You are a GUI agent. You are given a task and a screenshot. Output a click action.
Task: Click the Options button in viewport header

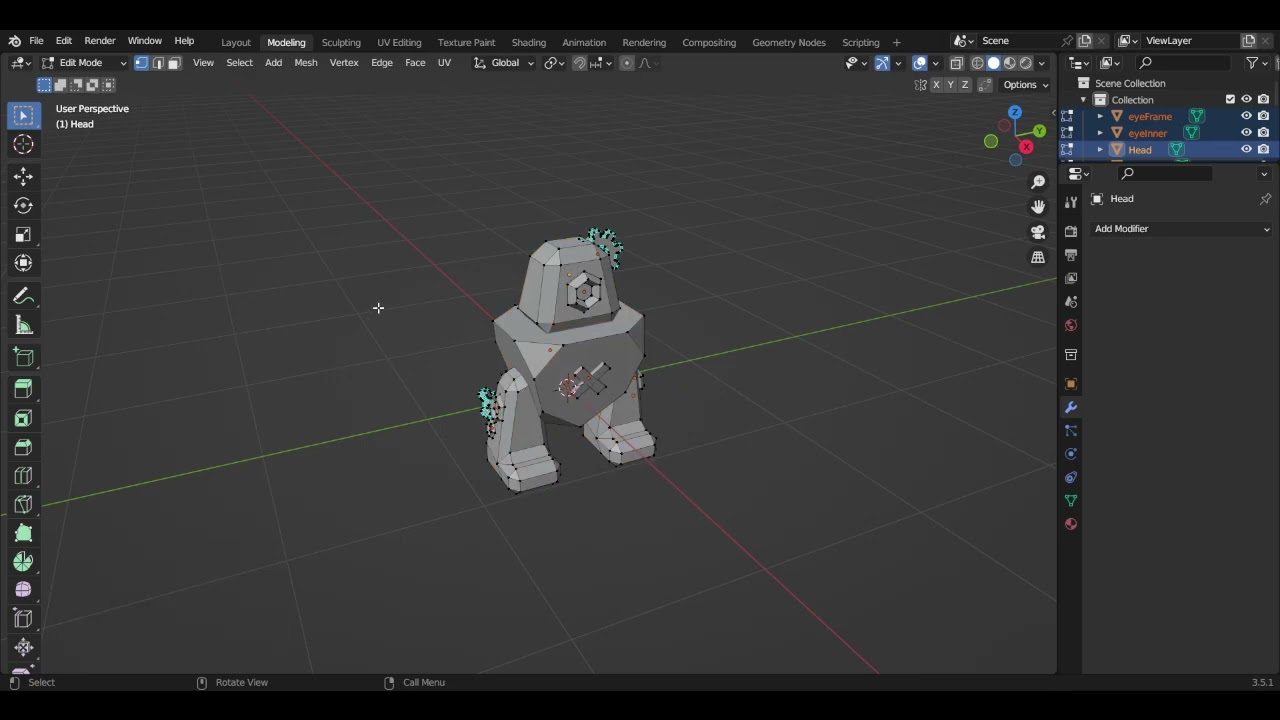[x=1025, y=85]
